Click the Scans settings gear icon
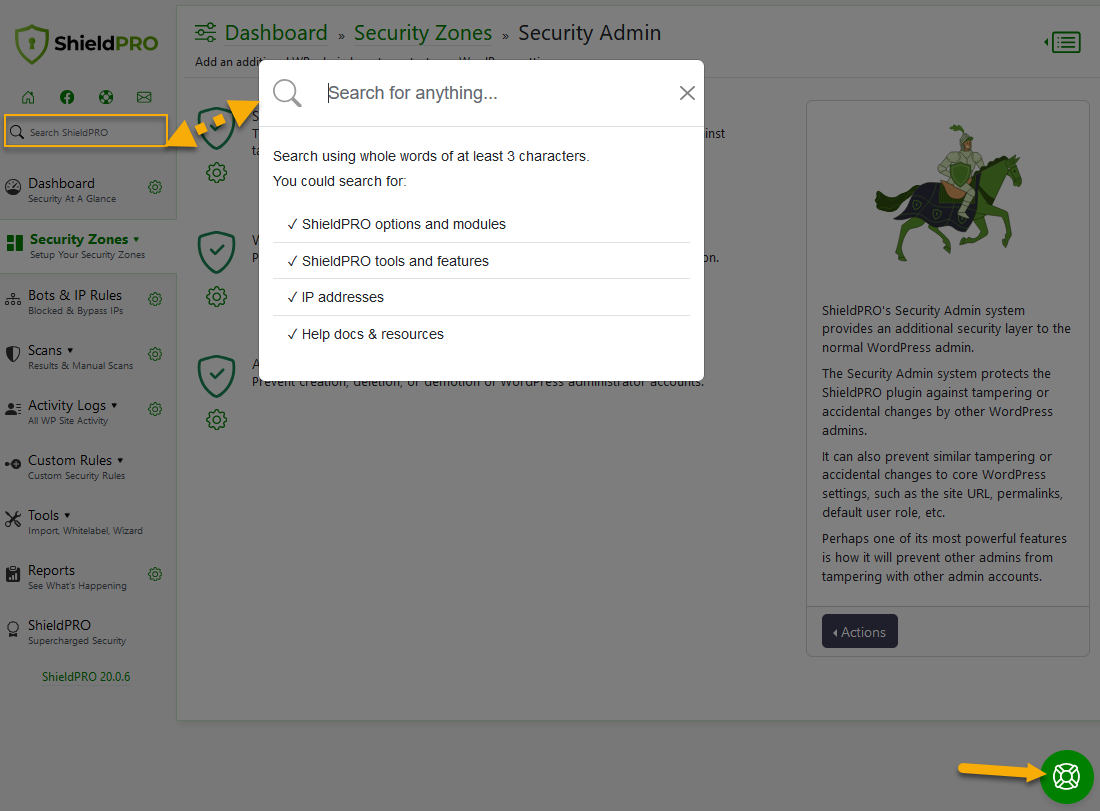 coord(155,354)
